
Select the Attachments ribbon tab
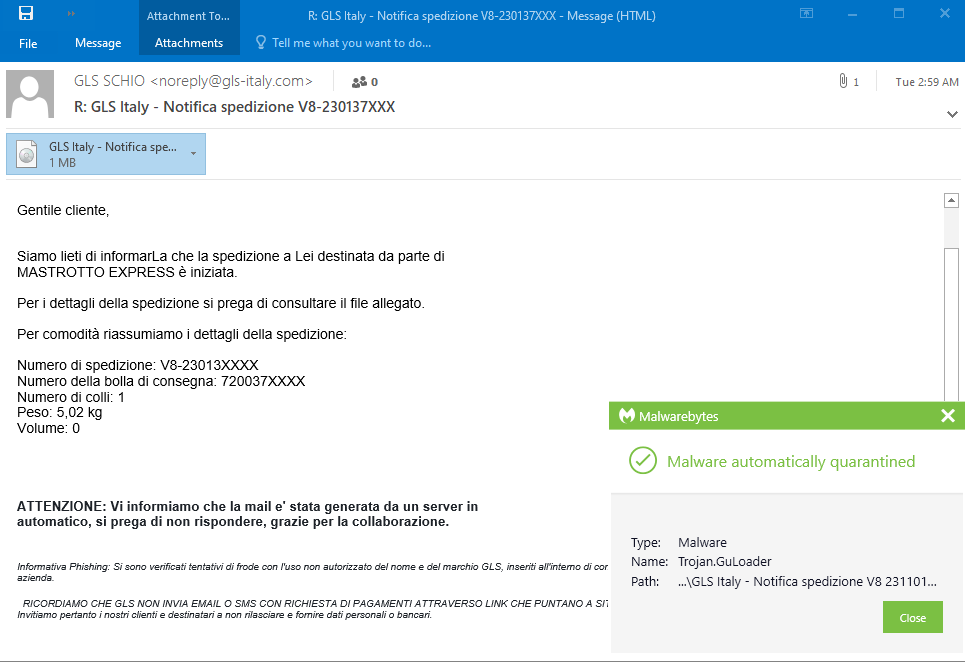coord(189,43)
